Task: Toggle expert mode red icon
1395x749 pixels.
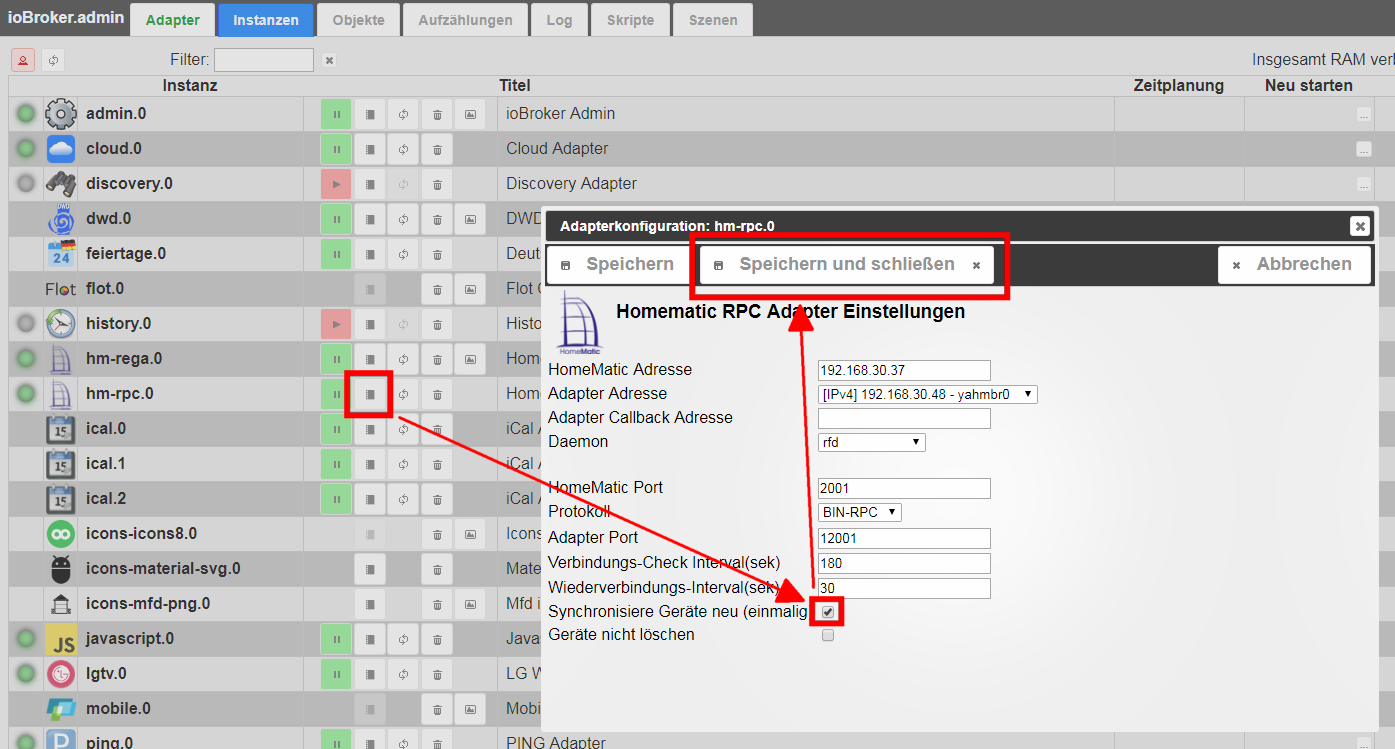Action: 23,60
